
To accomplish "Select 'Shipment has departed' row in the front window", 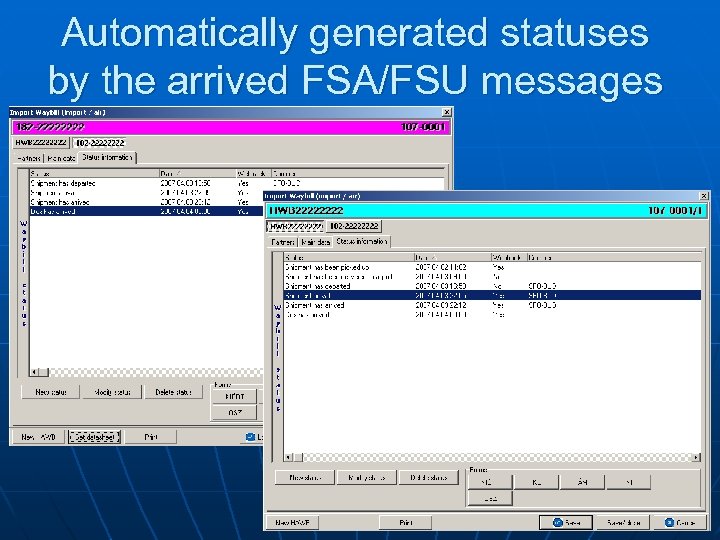I will pos(492,286).
